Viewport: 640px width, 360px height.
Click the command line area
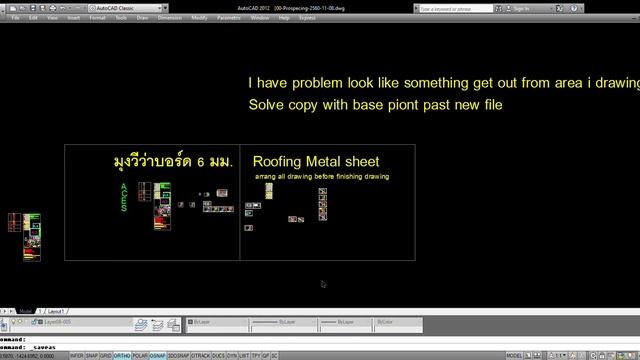click(320, 343)
